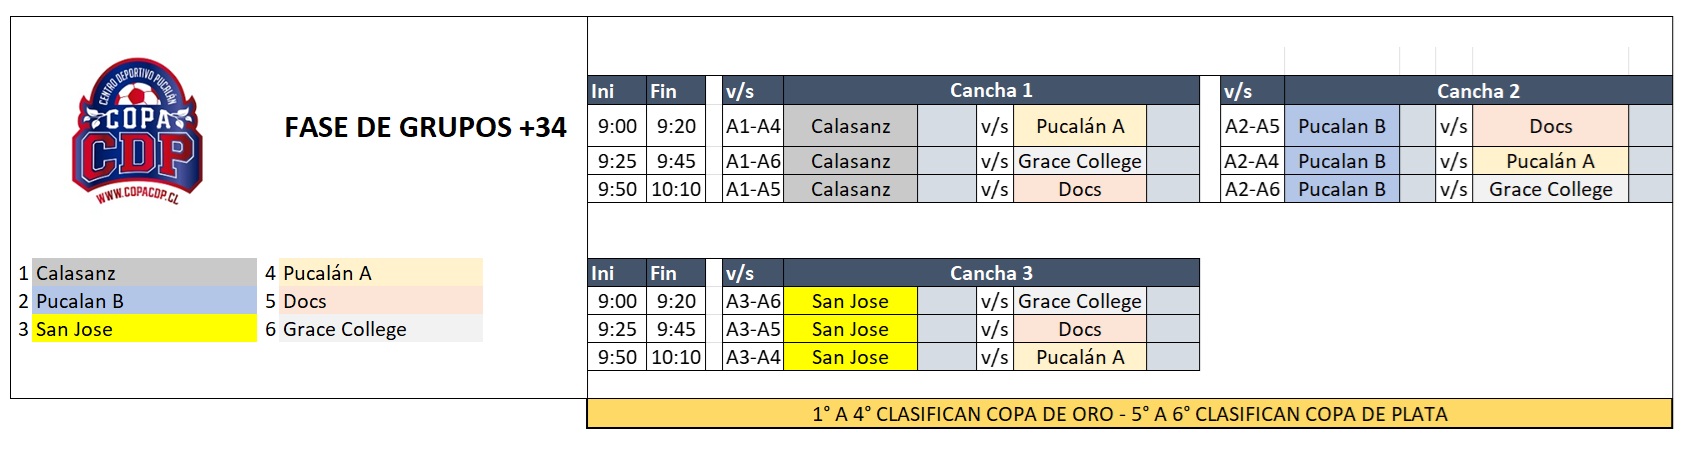Click the www.copacdp.cl text under logo
Image resolution: width=1690 pixels, height=450 pixels.
138,195
